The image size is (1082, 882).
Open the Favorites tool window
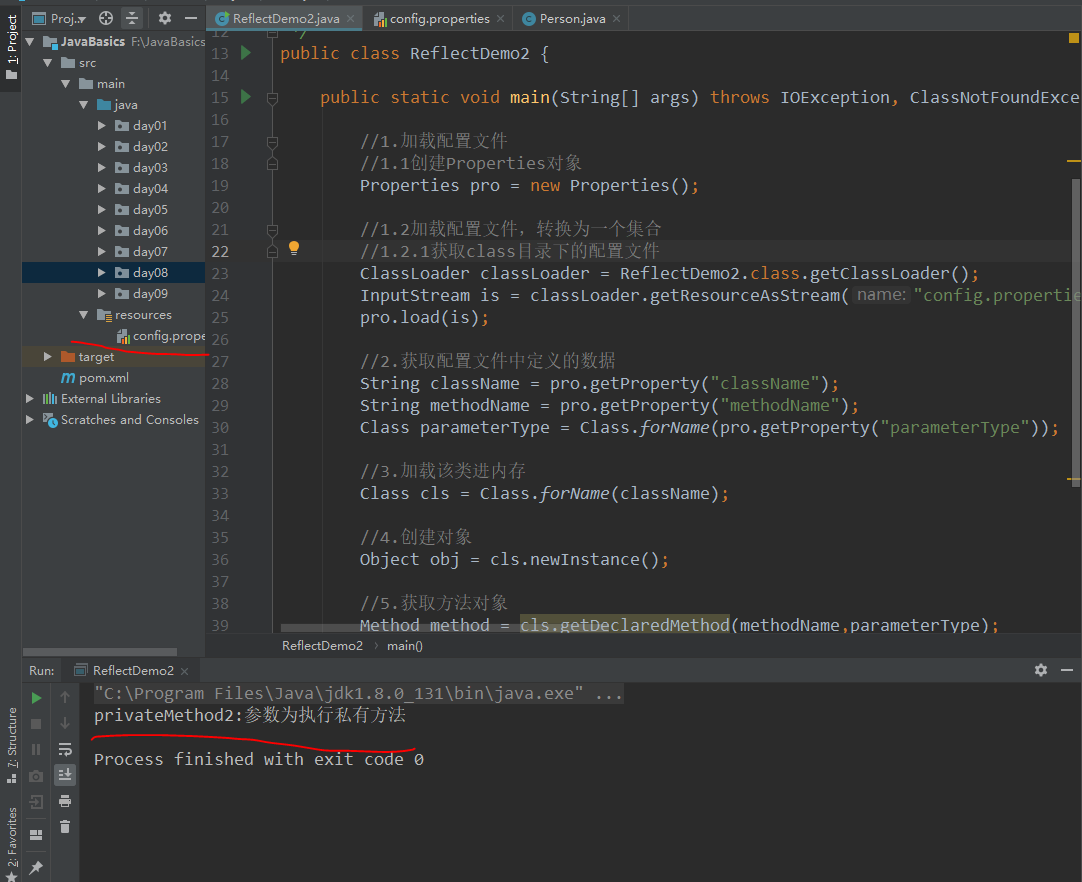[11, 838]
